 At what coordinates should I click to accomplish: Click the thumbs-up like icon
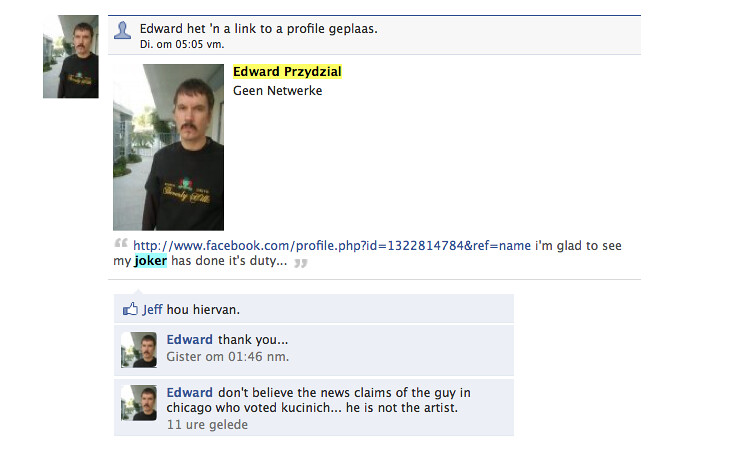point(130,309)
